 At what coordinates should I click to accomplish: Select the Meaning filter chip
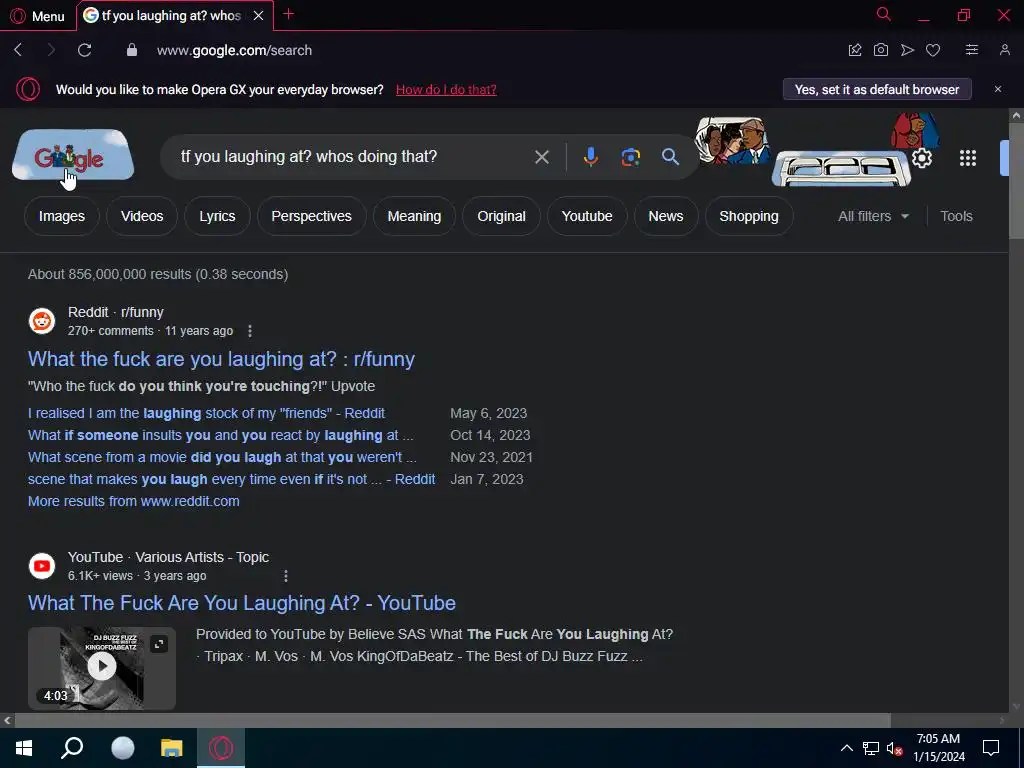(414, 216)
